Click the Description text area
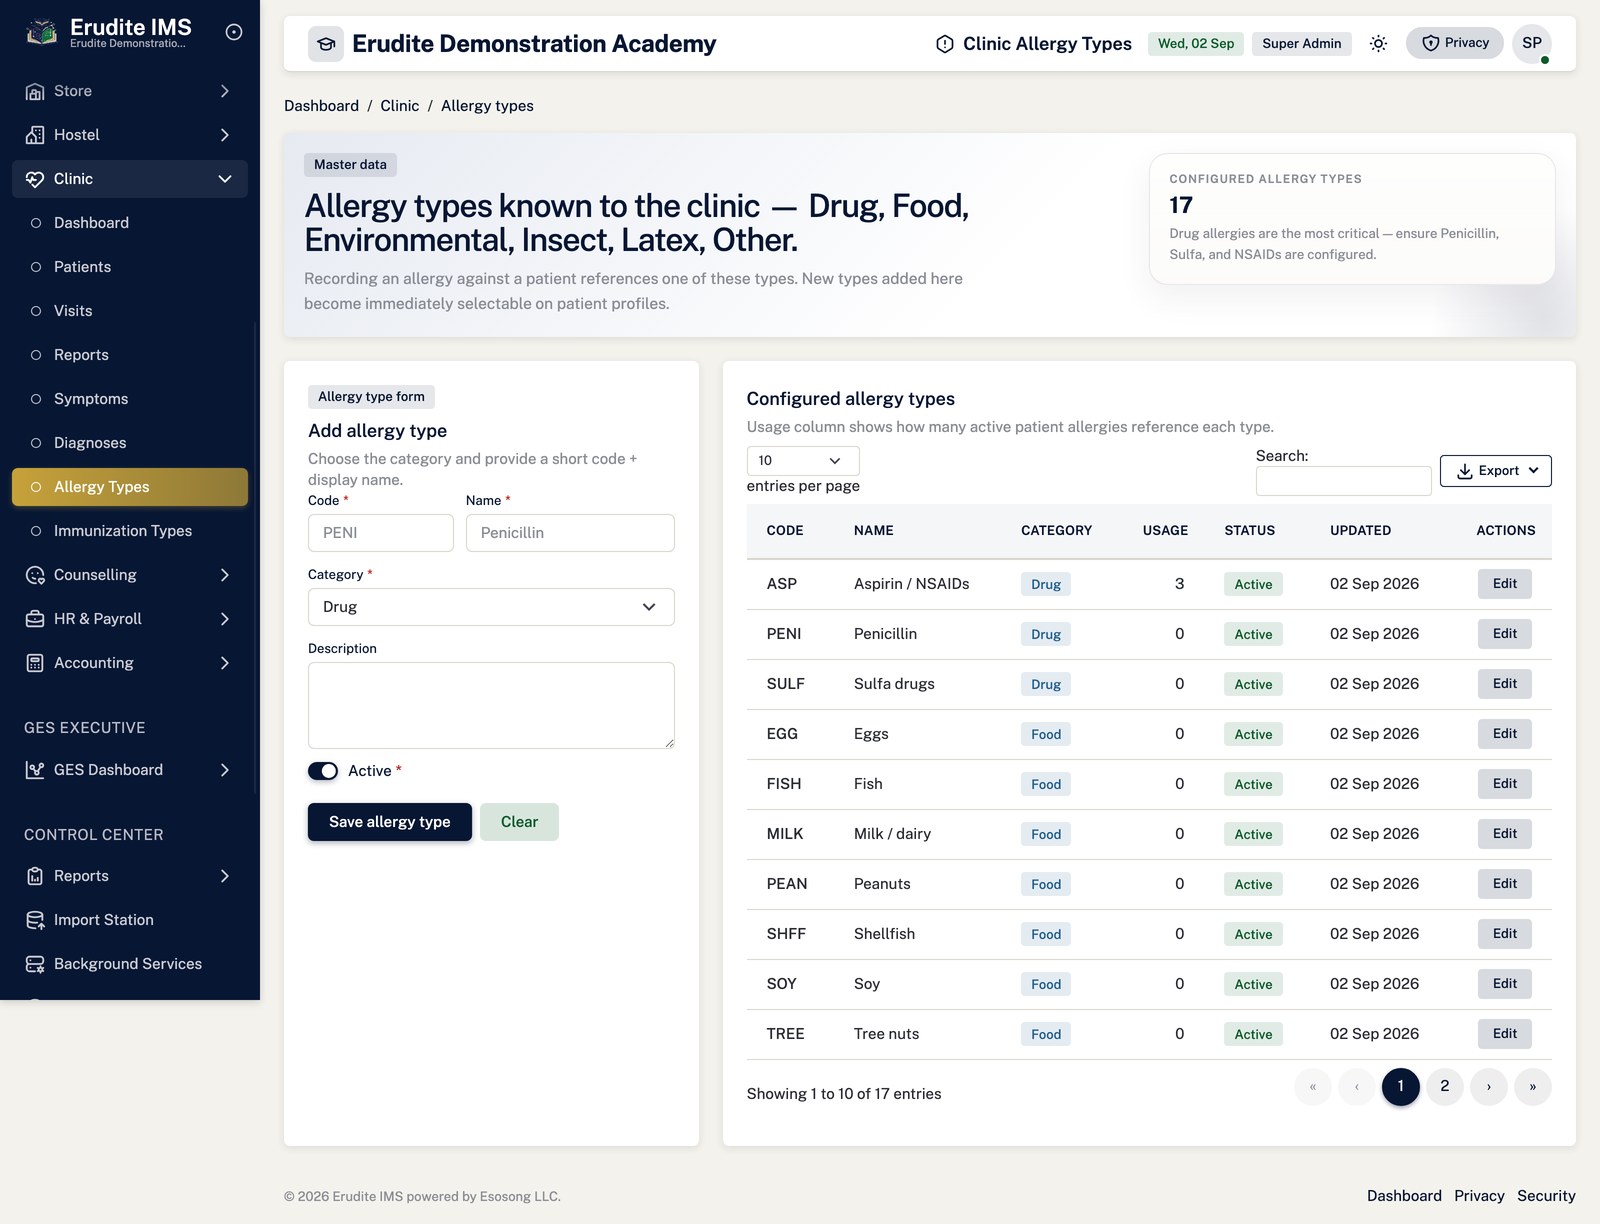1600x1224 pixels. click(x=491, y=705)
